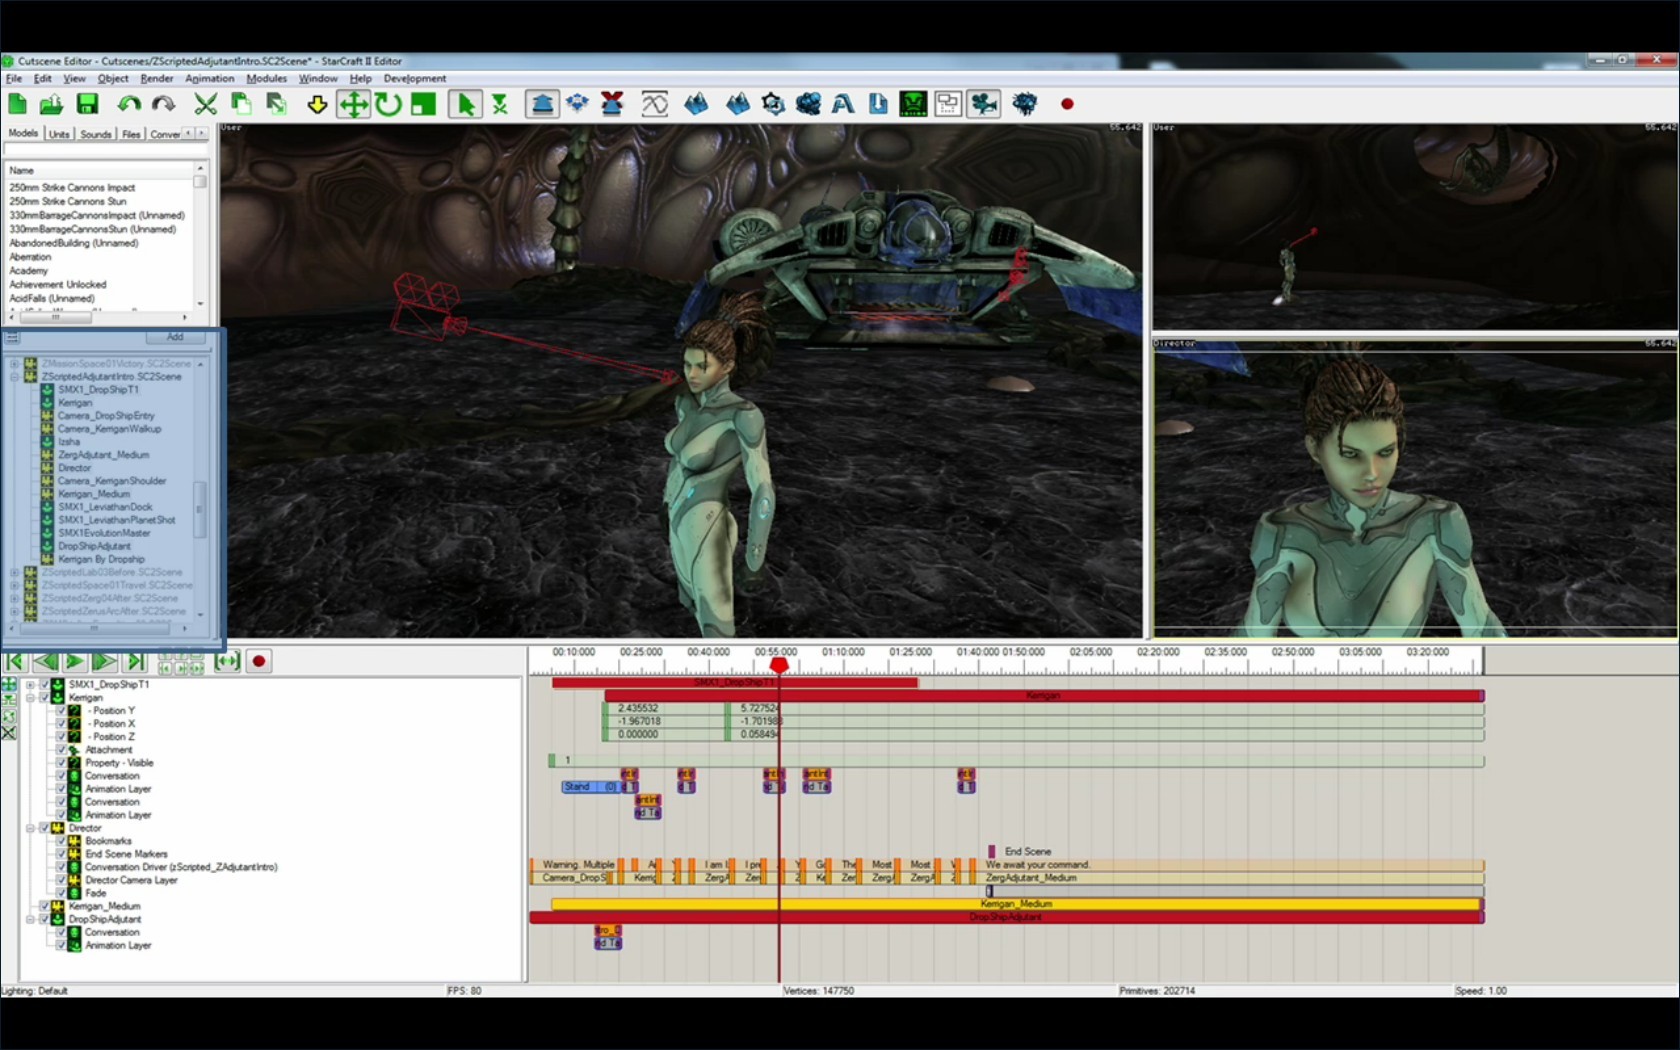Toggle the Kerrigan_Medium track checkbox
The height and width of the screenshot is (1050, 1680).
[x=44, y=906]
